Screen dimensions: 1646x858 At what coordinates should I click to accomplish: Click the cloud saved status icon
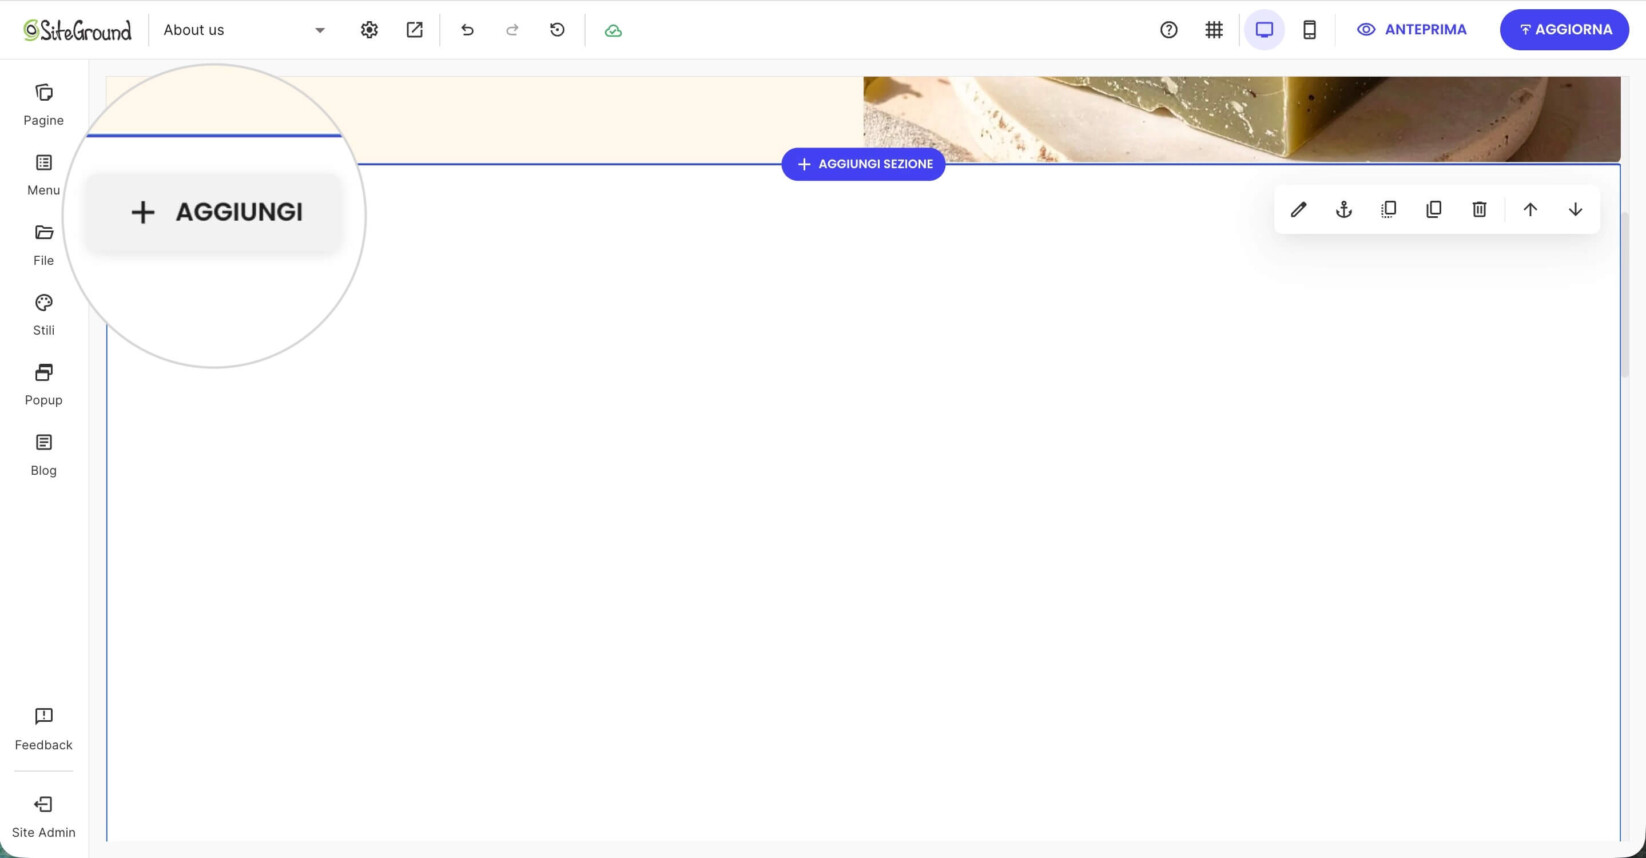point(613,31)
